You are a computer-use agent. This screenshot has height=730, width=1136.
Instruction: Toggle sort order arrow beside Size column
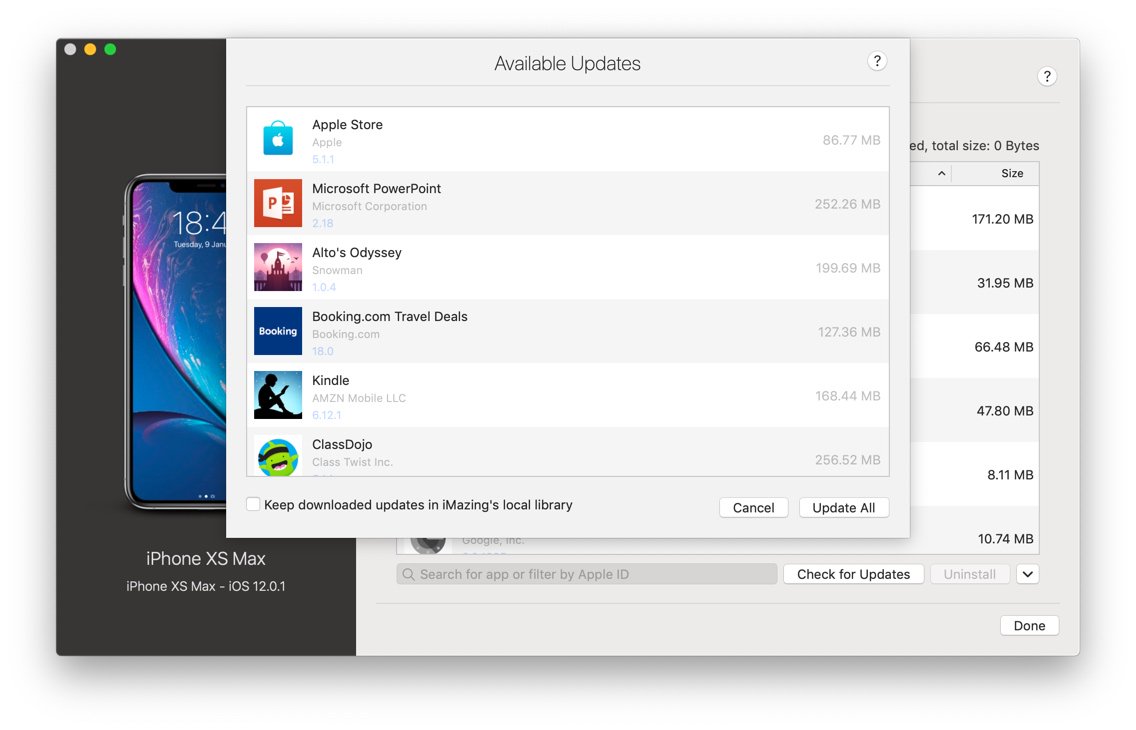click(941, 173)
